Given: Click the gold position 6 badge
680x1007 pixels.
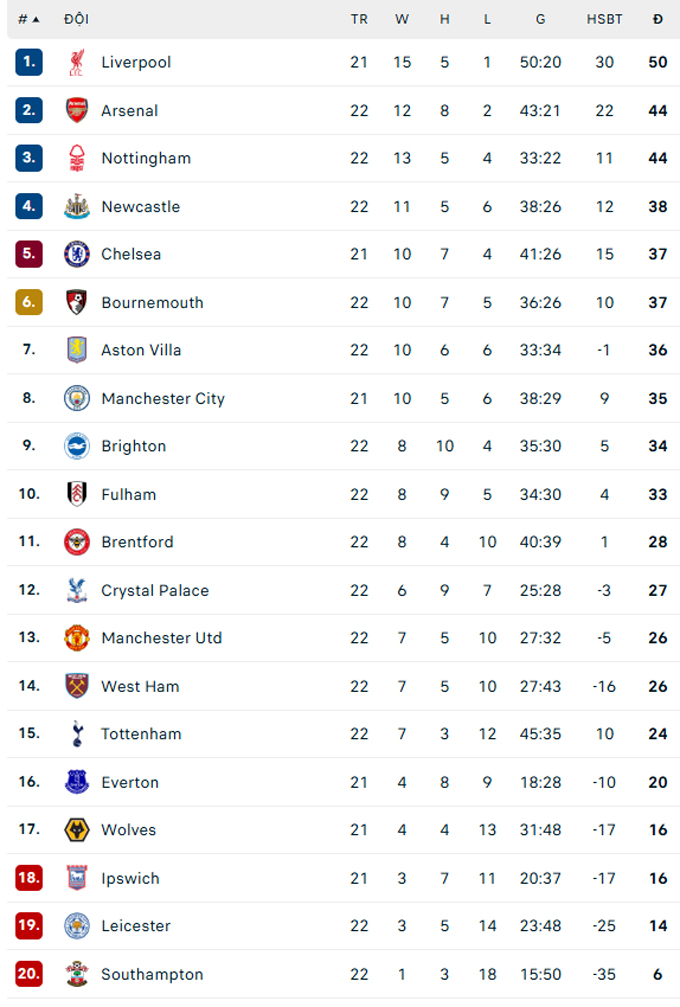Looking at the screenshot, I should pyautogui.click(x=29, y=302).
